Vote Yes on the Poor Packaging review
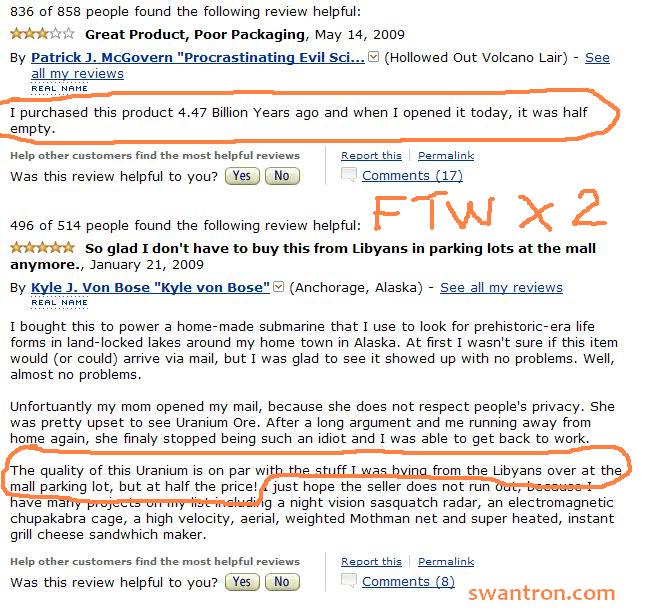 pyautogui.click(x=241, y=176)
